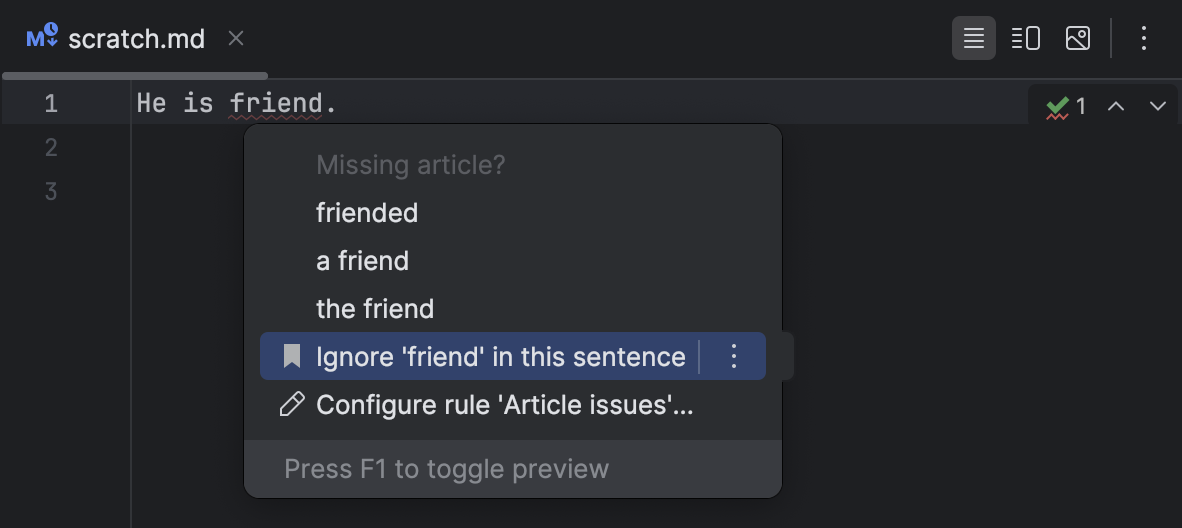The width and height of the screenshot is (1182, 528).
Task: Click the Markdown file icon in tab
Action: 42,38
